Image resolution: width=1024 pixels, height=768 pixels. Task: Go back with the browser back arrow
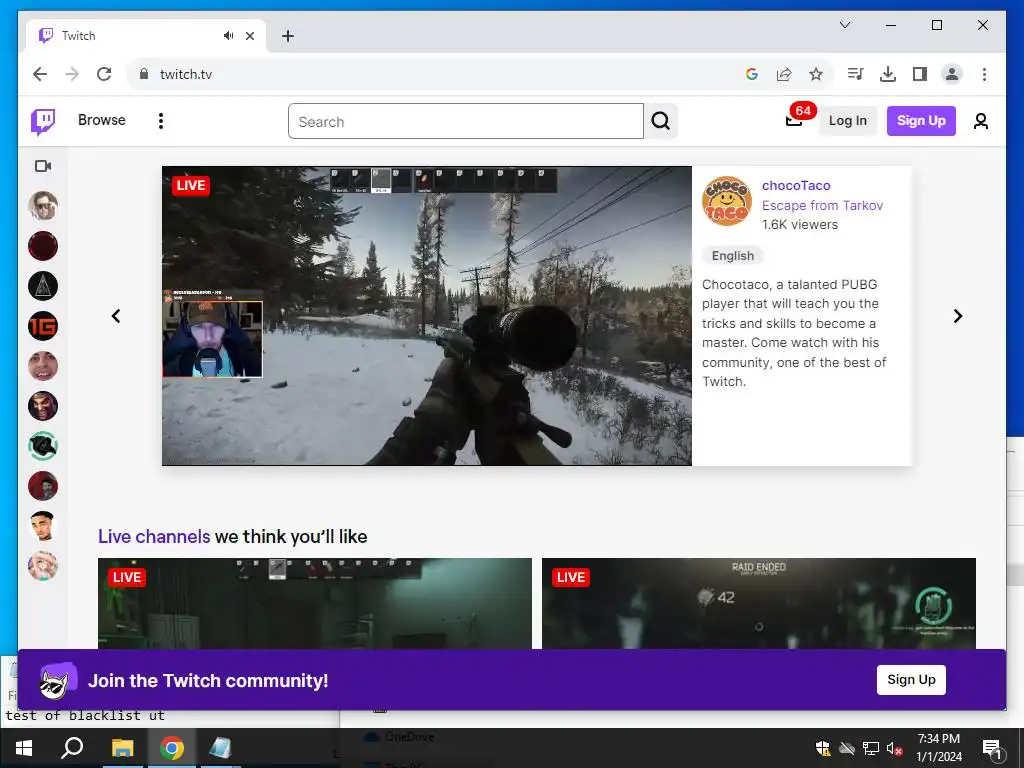[x=40, y=74]
